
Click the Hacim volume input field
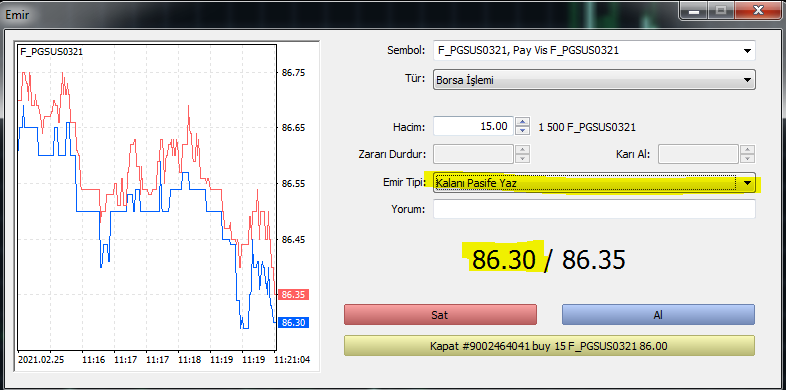click(x=474, y=126)
